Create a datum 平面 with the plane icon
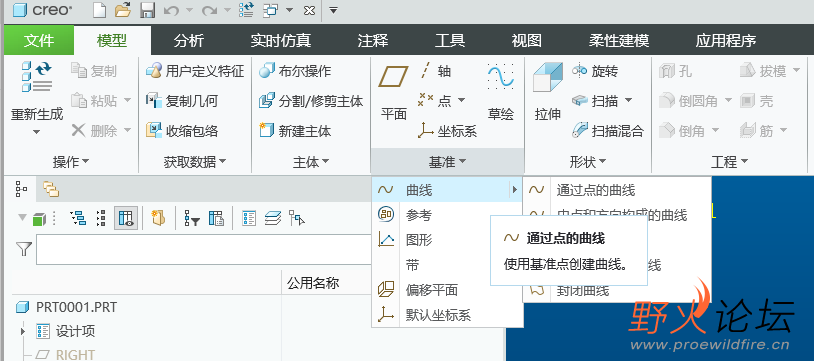 [394, 76]
